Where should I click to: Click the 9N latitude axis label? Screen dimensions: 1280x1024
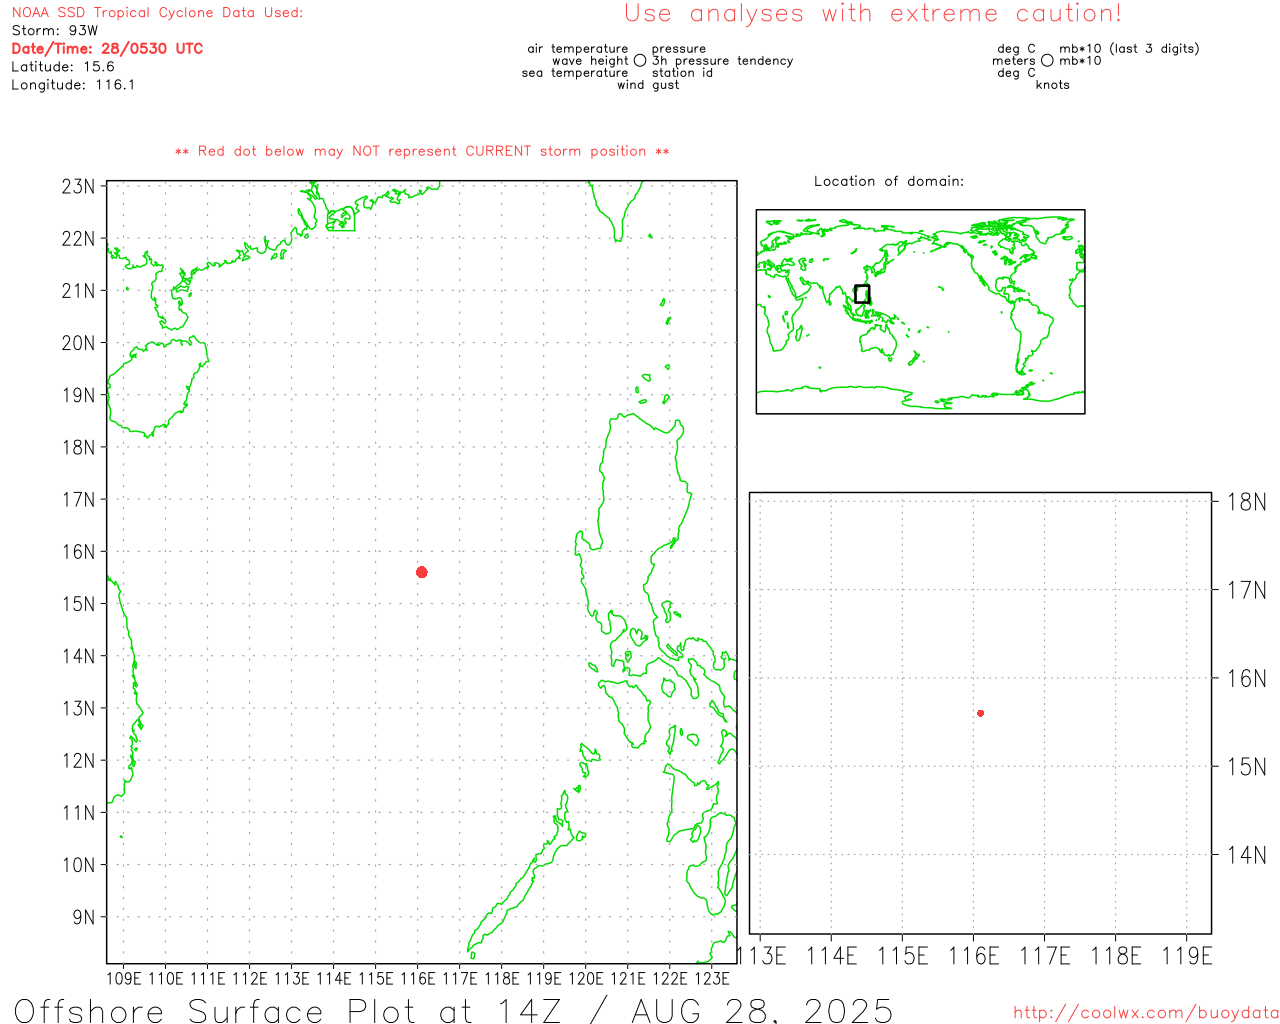[84, 917]
